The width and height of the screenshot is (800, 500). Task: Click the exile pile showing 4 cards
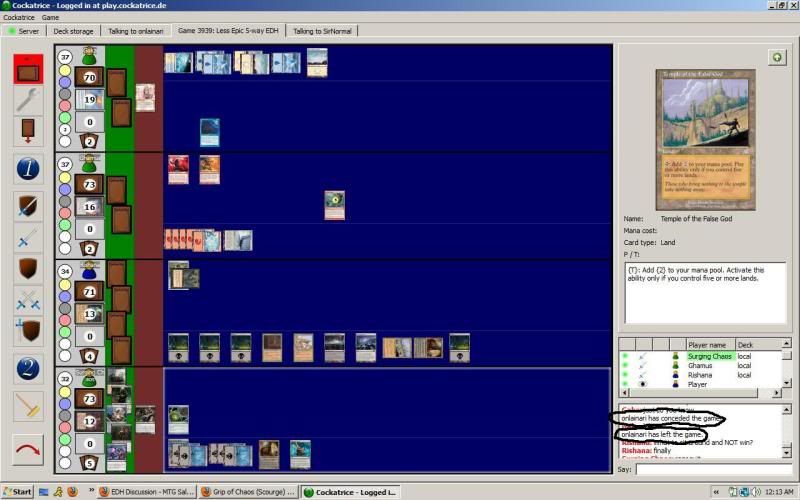(x=89, y=356)
